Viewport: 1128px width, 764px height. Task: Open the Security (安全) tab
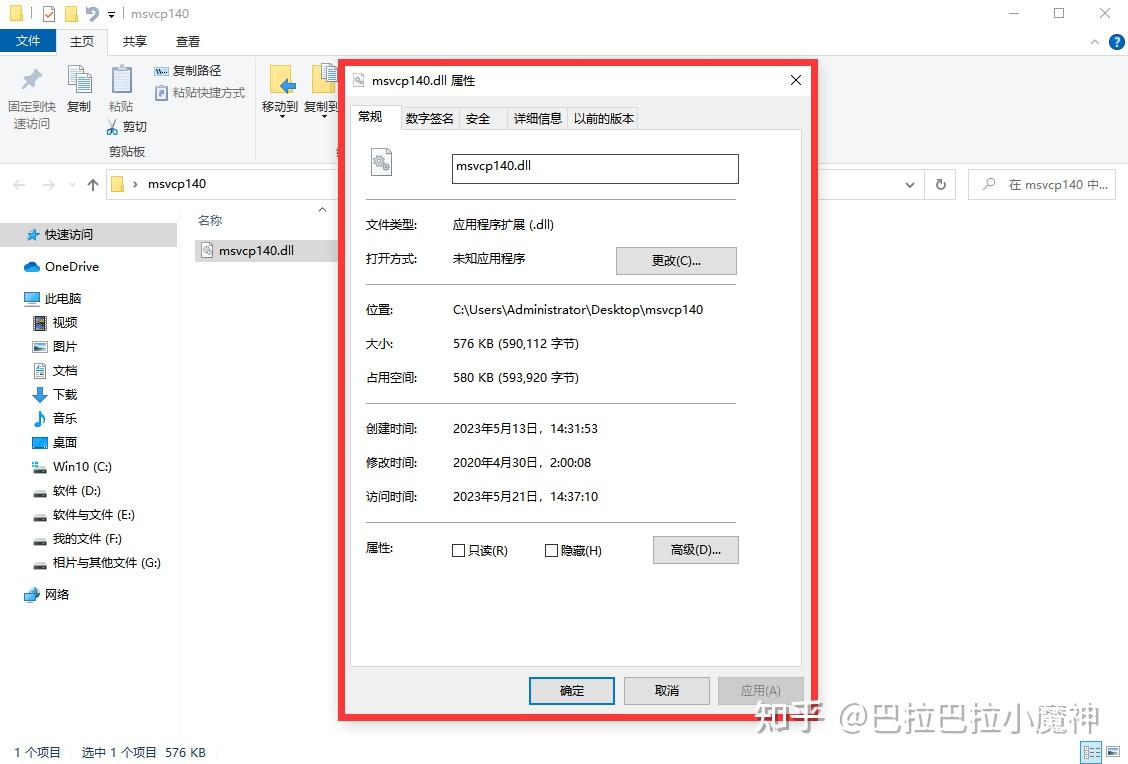(478, 119)
